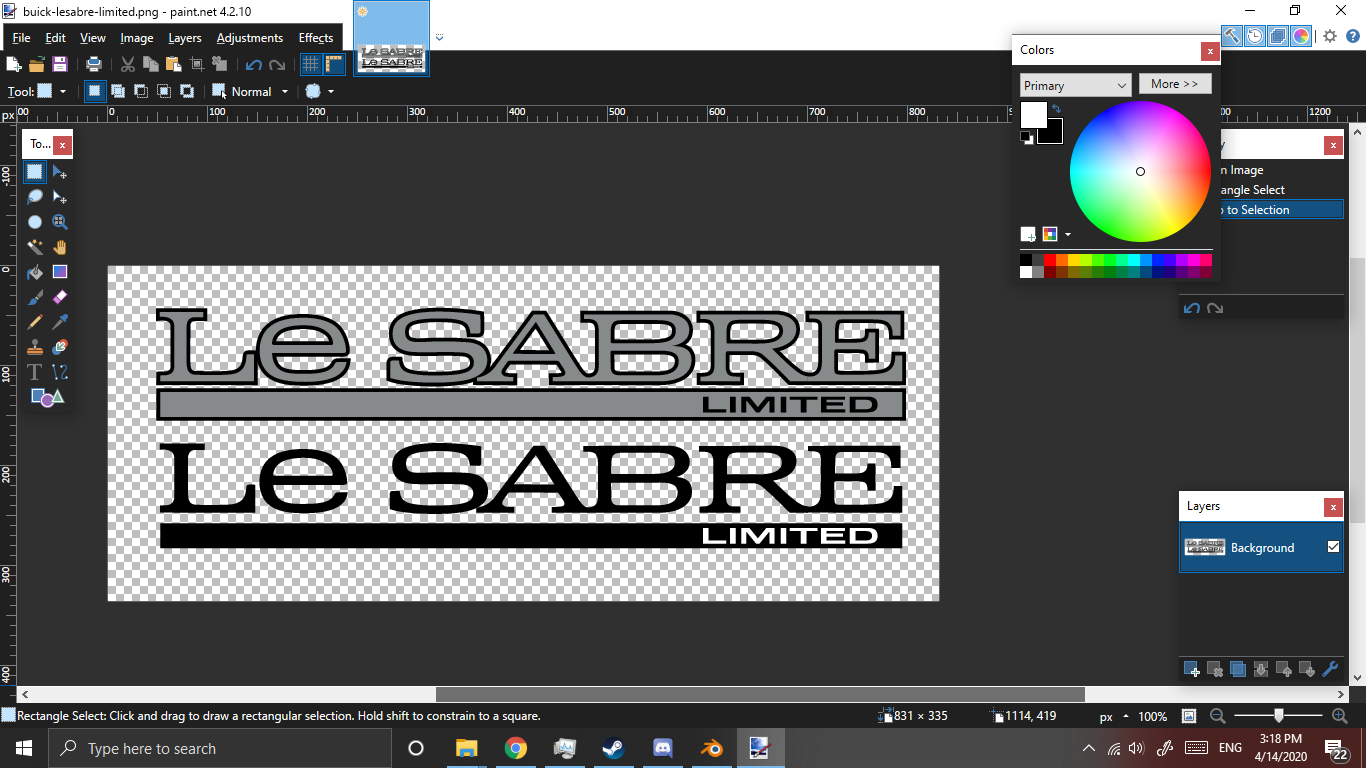This screenshot has height=768, width=1366.
Task: Select the Line/Curve tool
Action: (x=60, y=372)
